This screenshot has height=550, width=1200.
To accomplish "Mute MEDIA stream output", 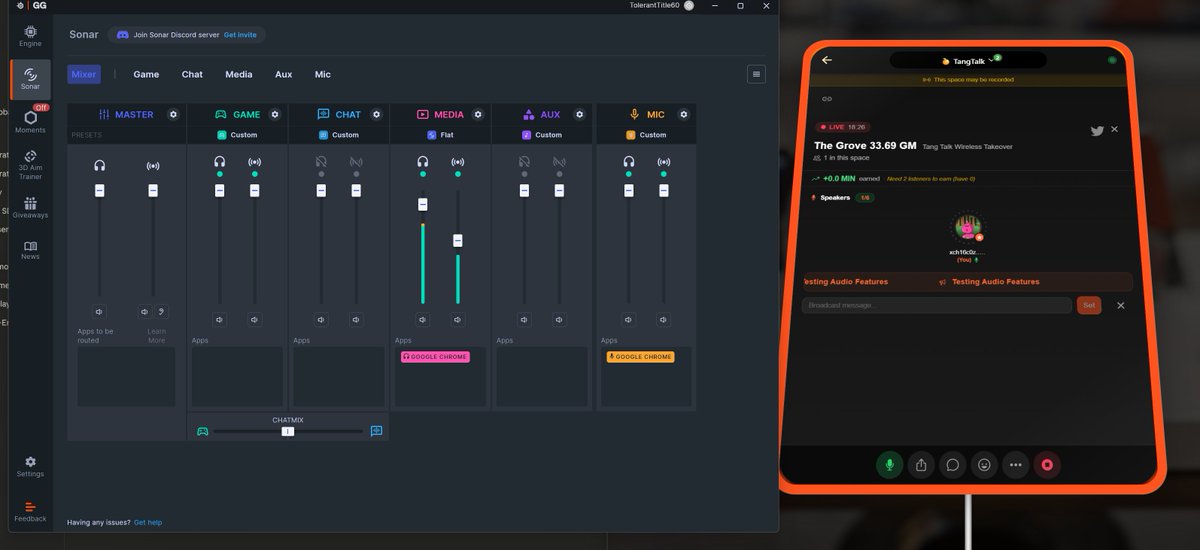I will coord(458,320).
